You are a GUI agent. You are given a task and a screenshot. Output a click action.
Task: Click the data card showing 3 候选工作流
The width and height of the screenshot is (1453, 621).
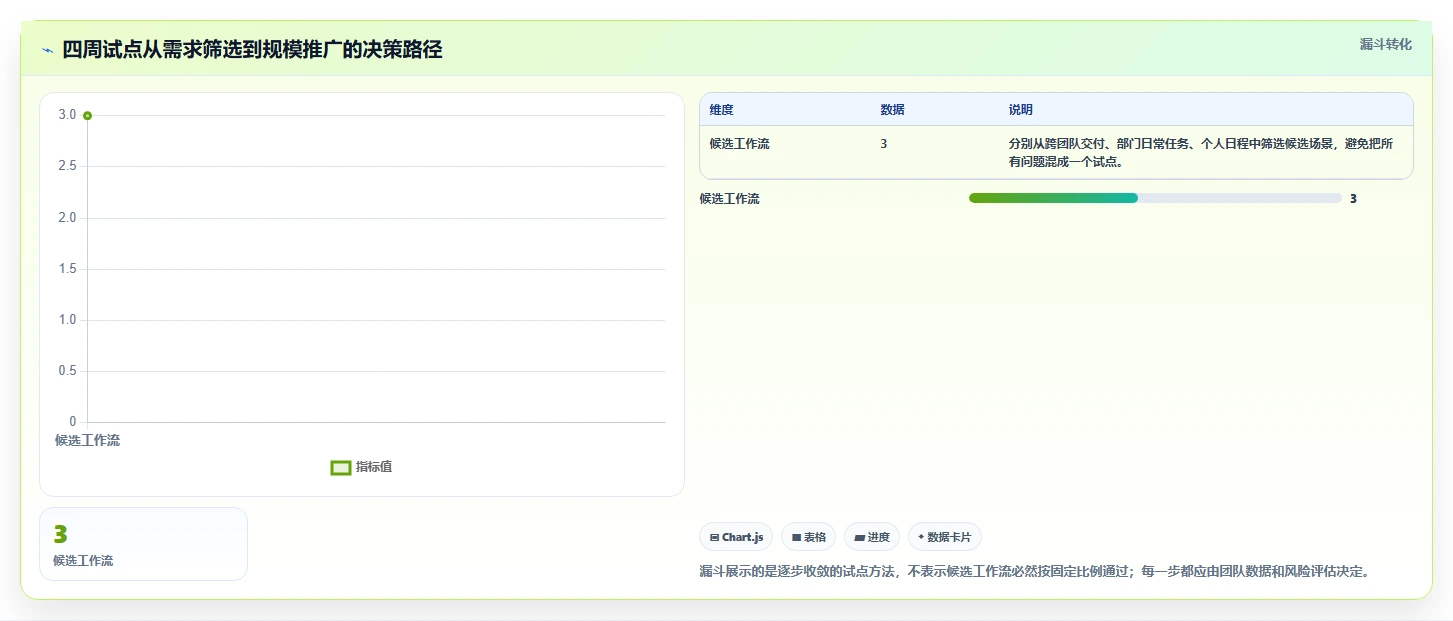click(x=143, y=544)
